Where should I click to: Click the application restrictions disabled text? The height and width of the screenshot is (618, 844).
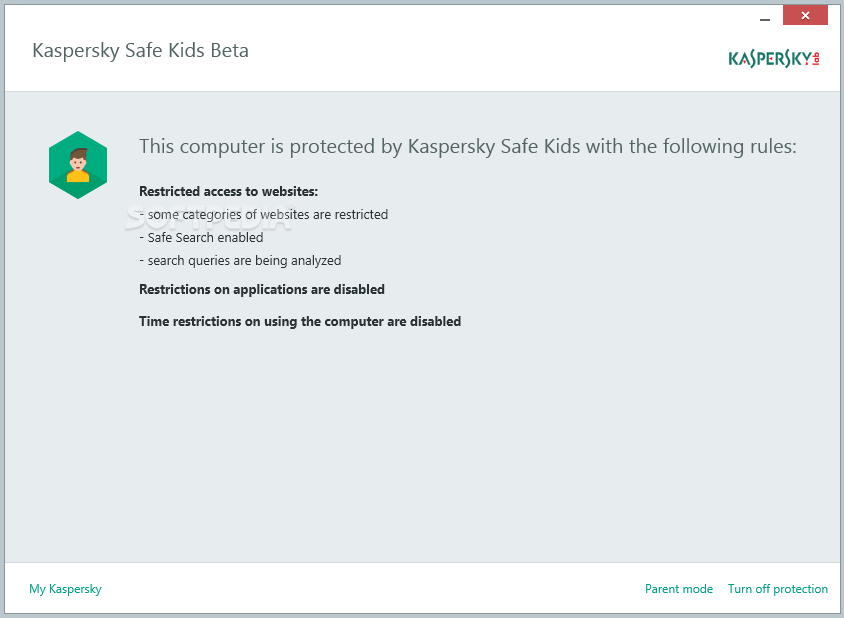(262, 290)
